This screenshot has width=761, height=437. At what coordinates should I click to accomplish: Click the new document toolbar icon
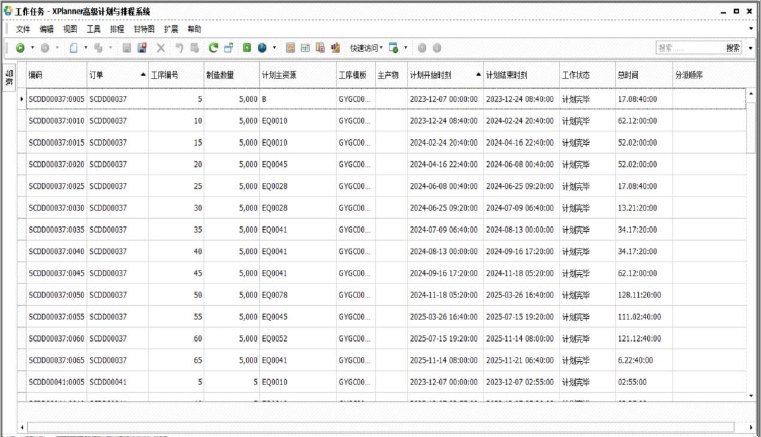coord(73,48)
